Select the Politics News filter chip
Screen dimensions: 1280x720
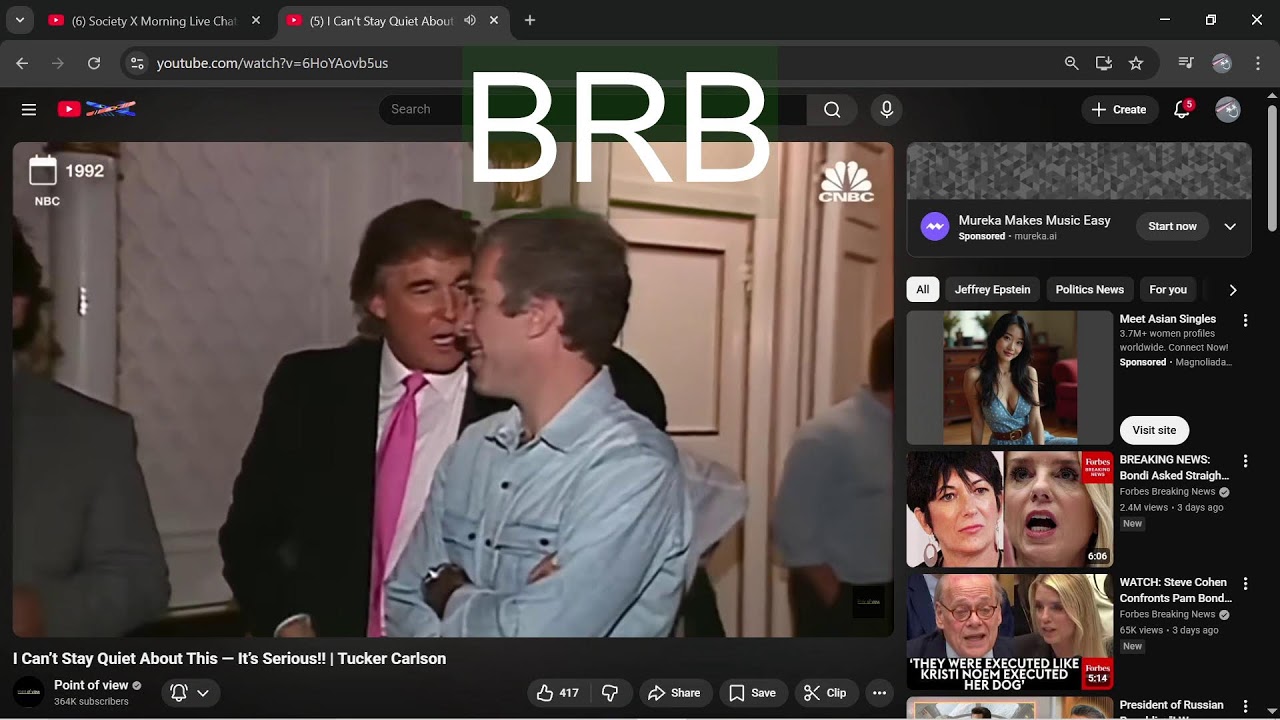coord(1089,290)
